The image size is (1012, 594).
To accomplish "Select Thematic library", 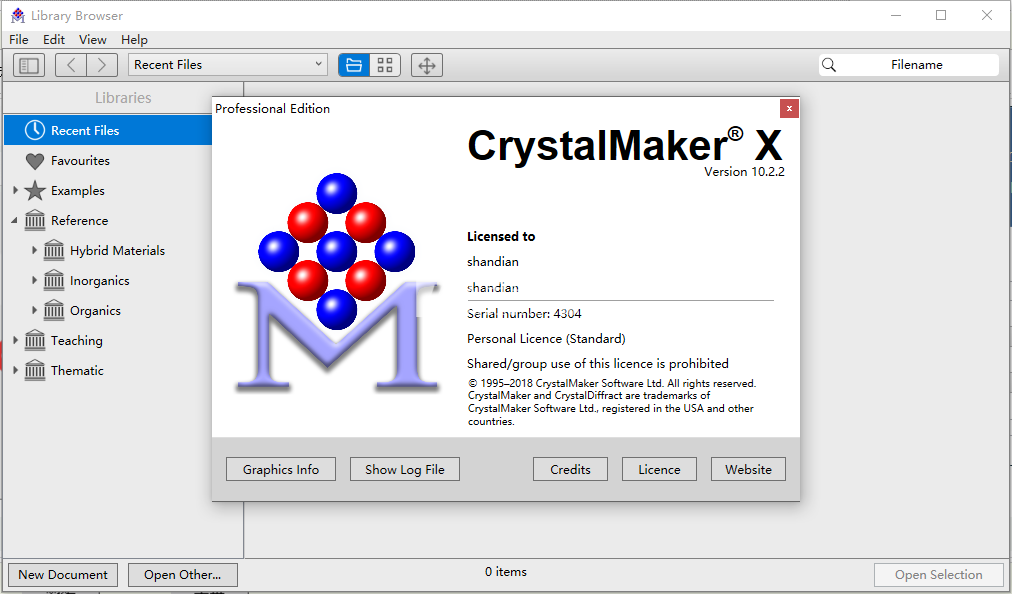I will point(77,371).
